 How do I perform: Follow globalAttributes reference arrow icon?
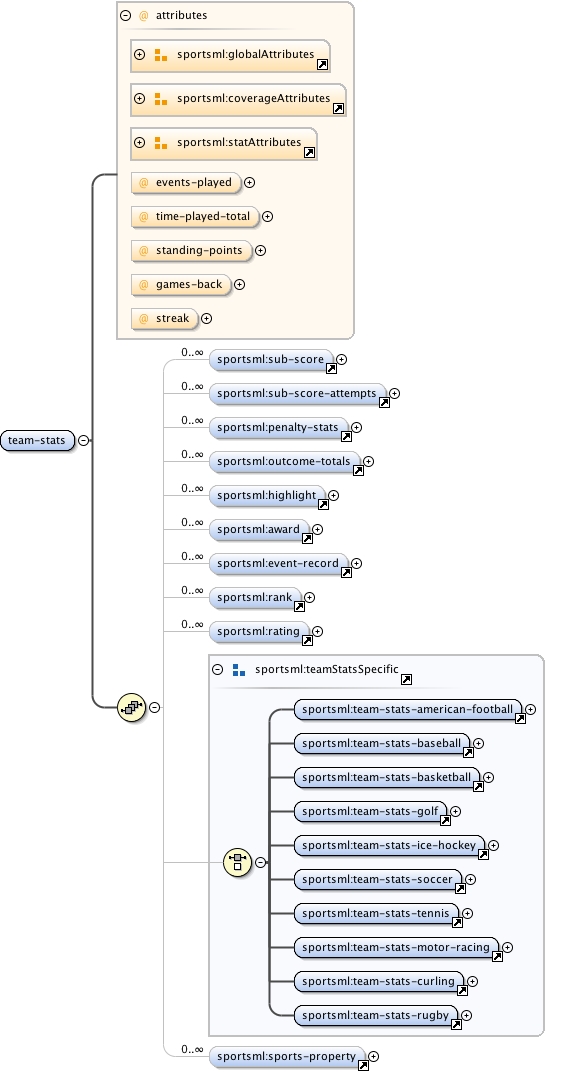coord(322,65)
